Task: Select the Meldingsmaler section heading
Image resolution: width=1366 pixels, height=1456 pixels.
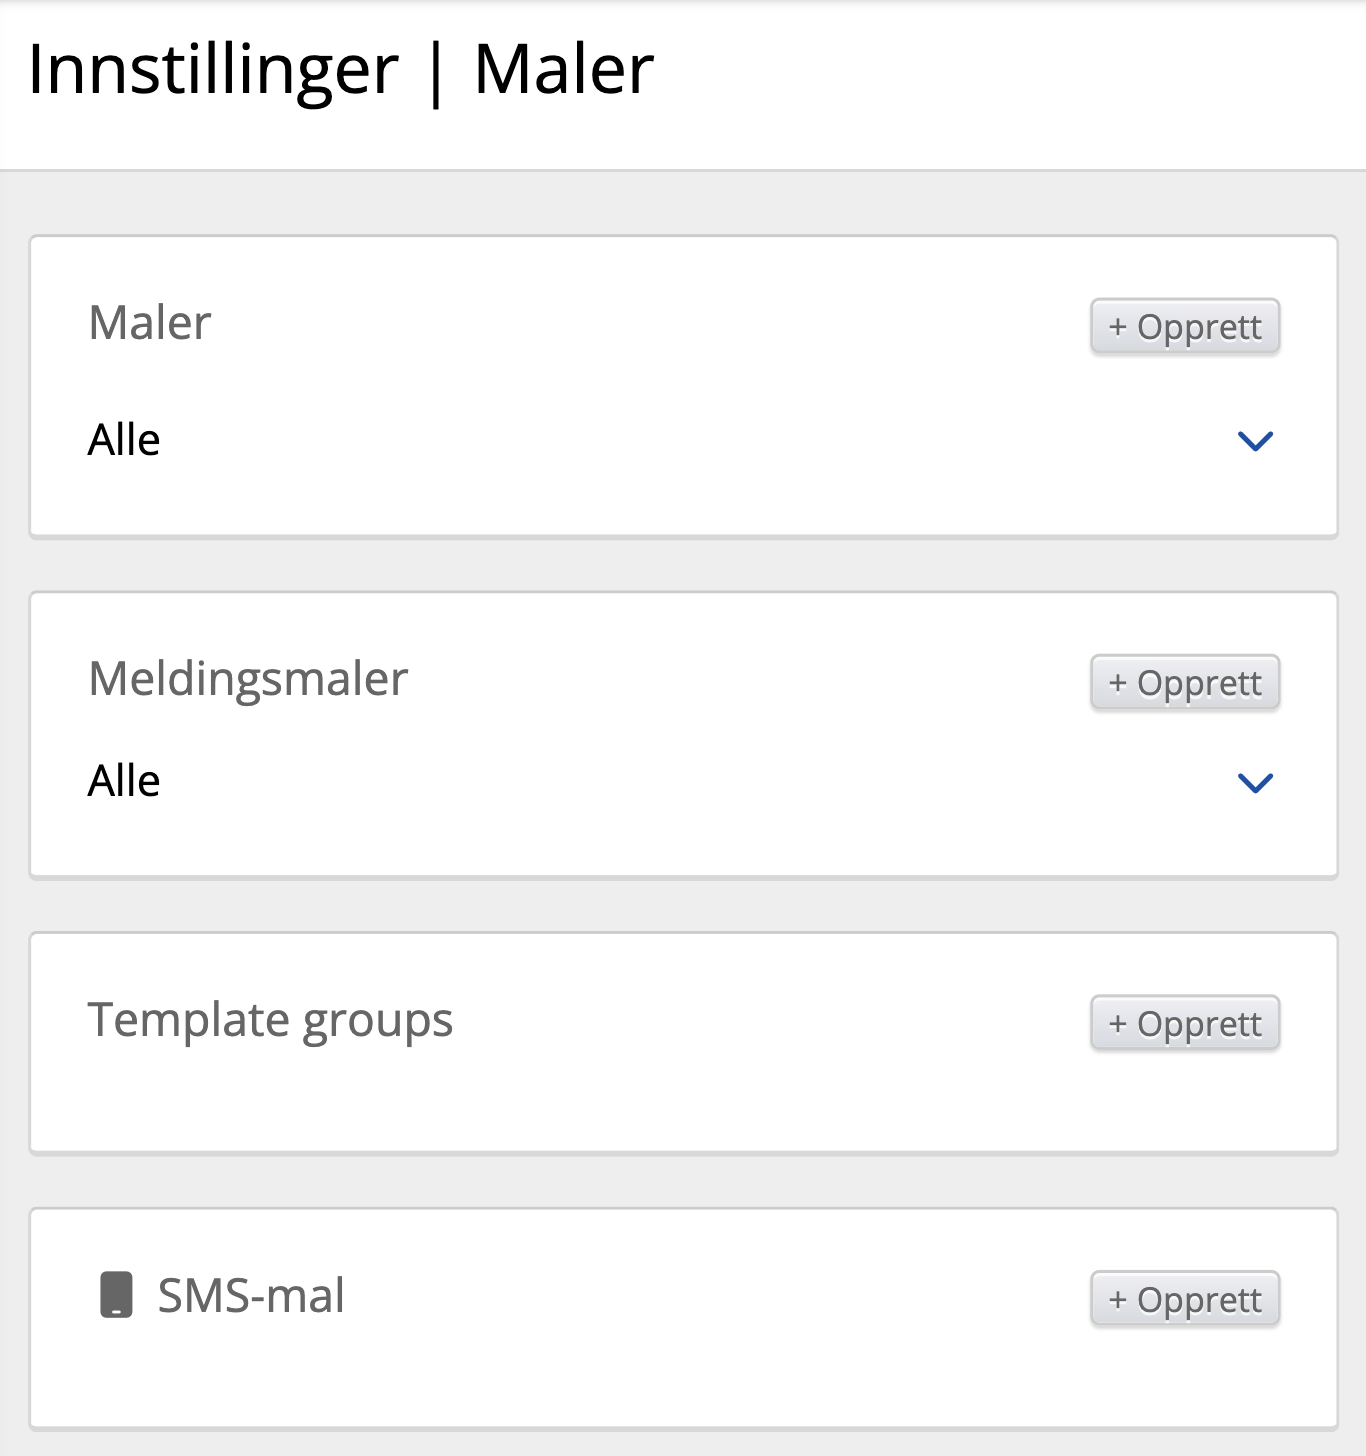Action: tap(248, 679)
